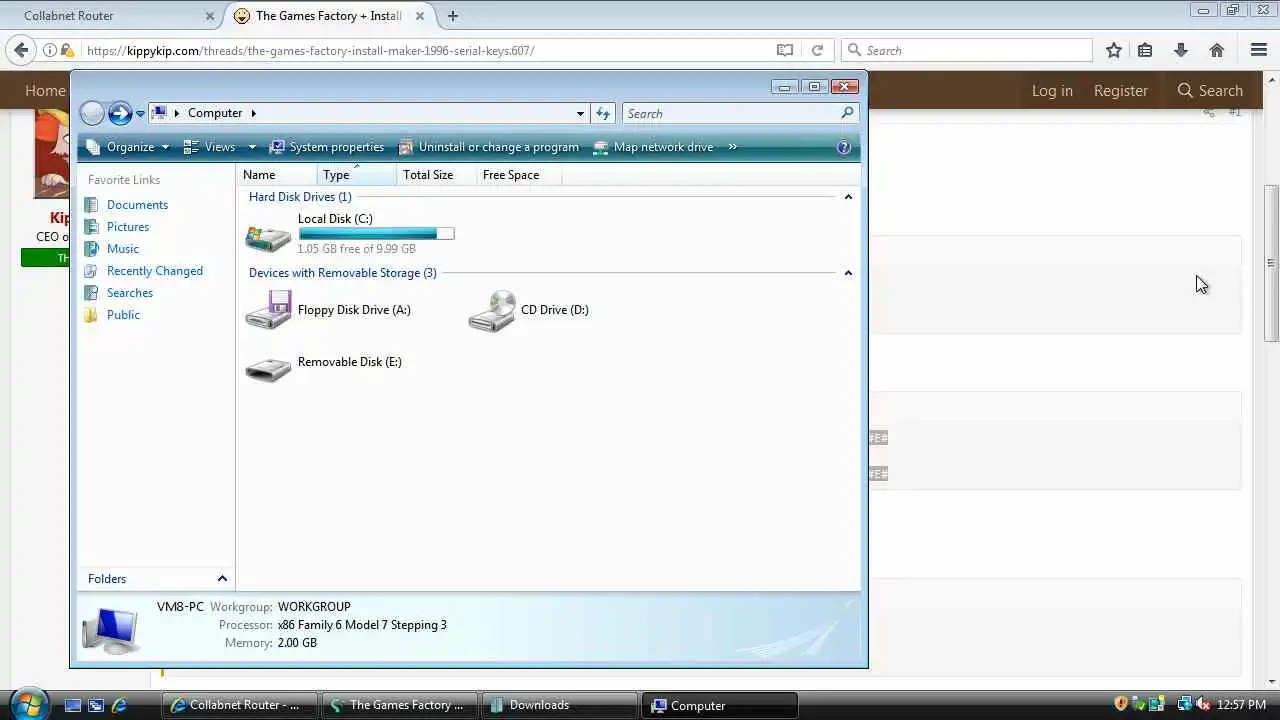Image resolution: width=1280 pixels, height=720 pixels.
Task: Open Floppy Disk Drive (A:) icon
Action: coord(268,310)
